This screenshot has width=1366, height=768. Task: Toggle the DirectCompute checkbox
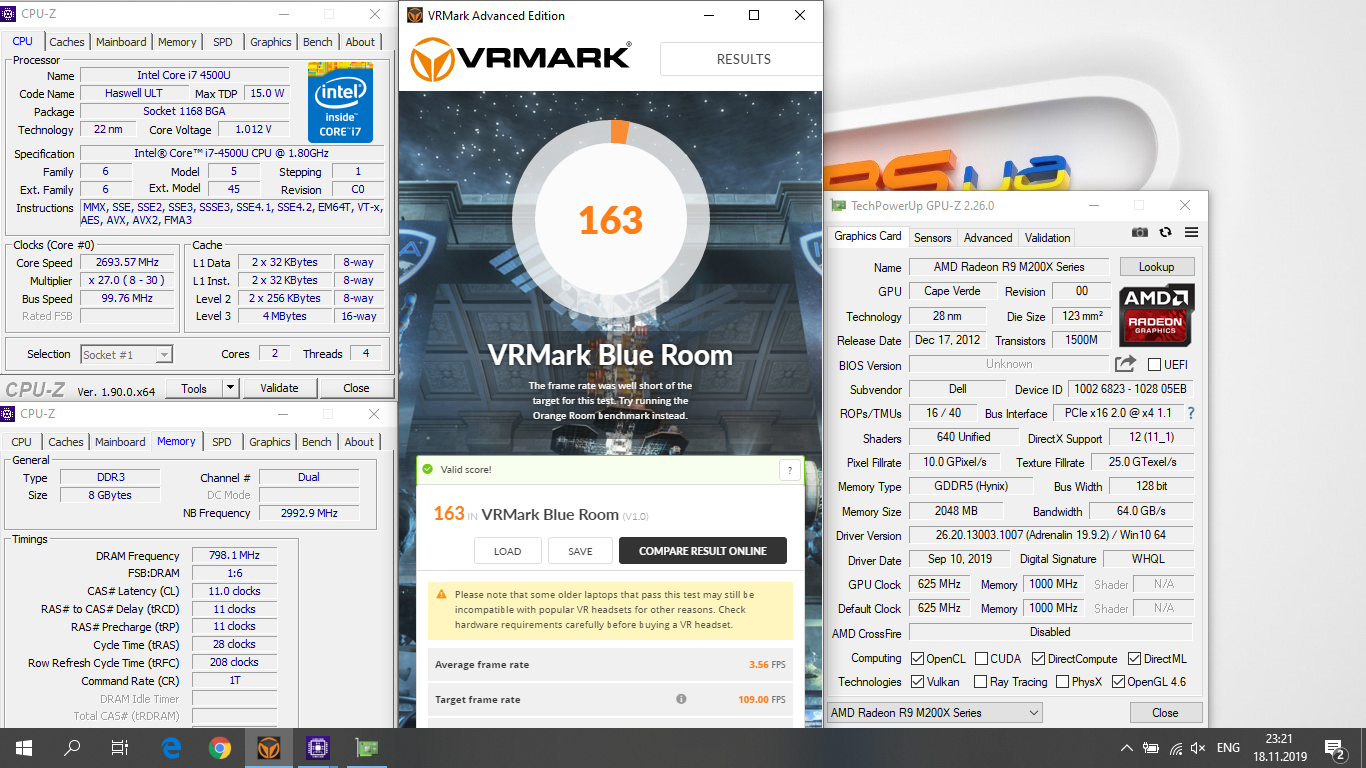click(1038, 658)
